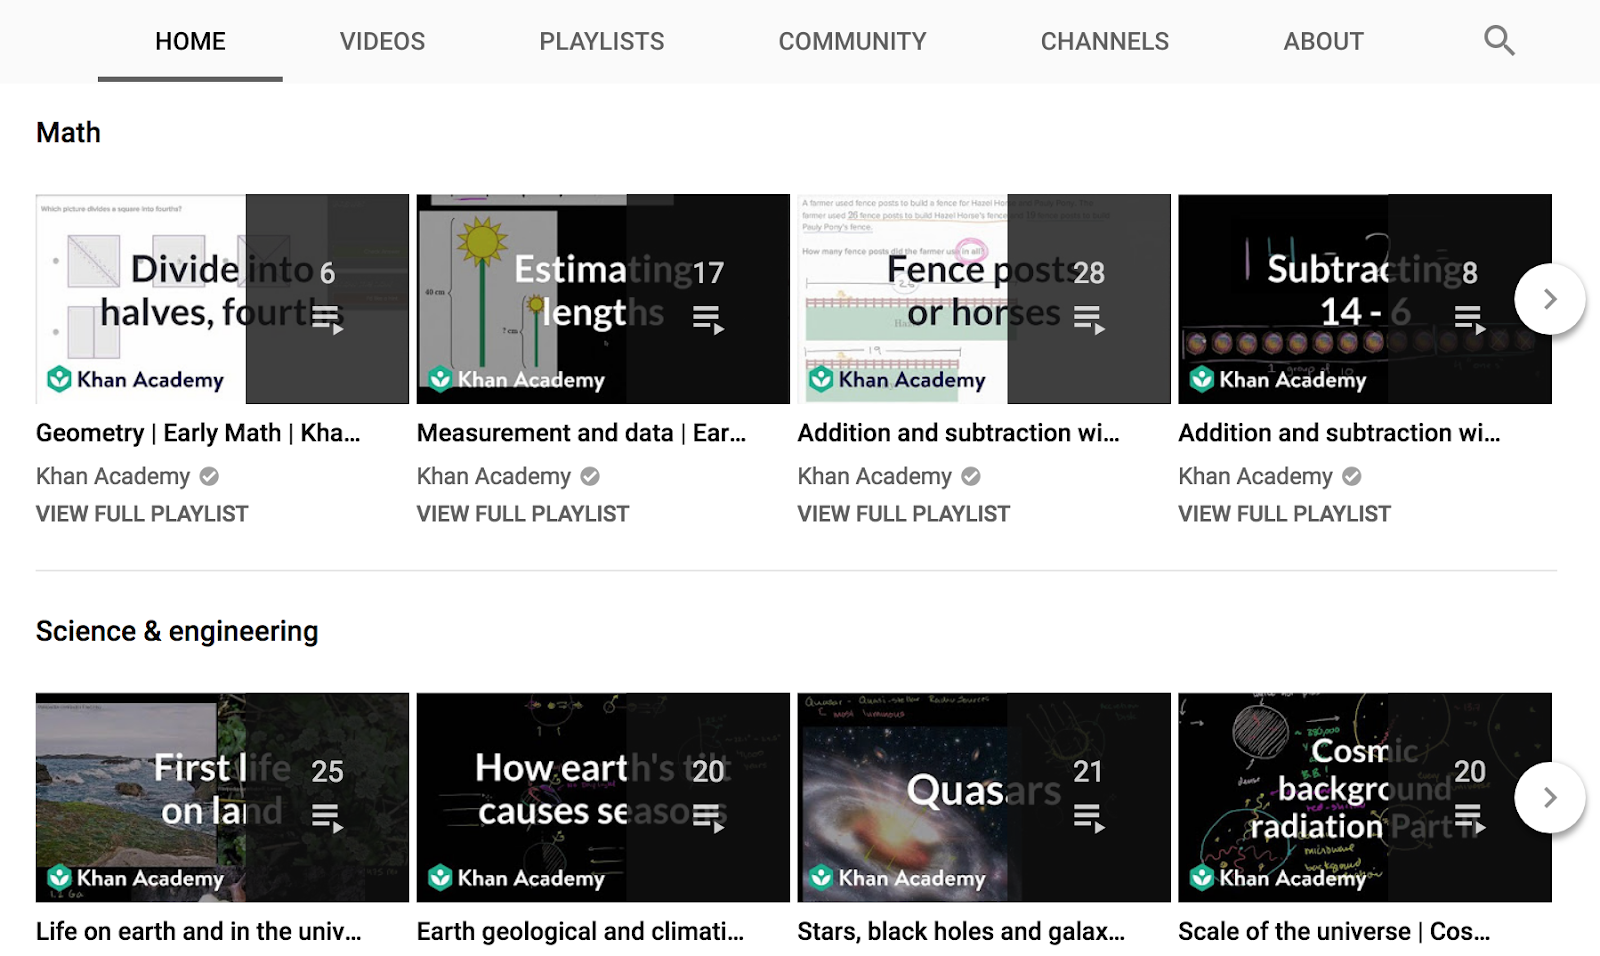Click playlist icon on Estimating lengths thumbnail
The image size is (1600, 956).
click(x=708, y=320)
